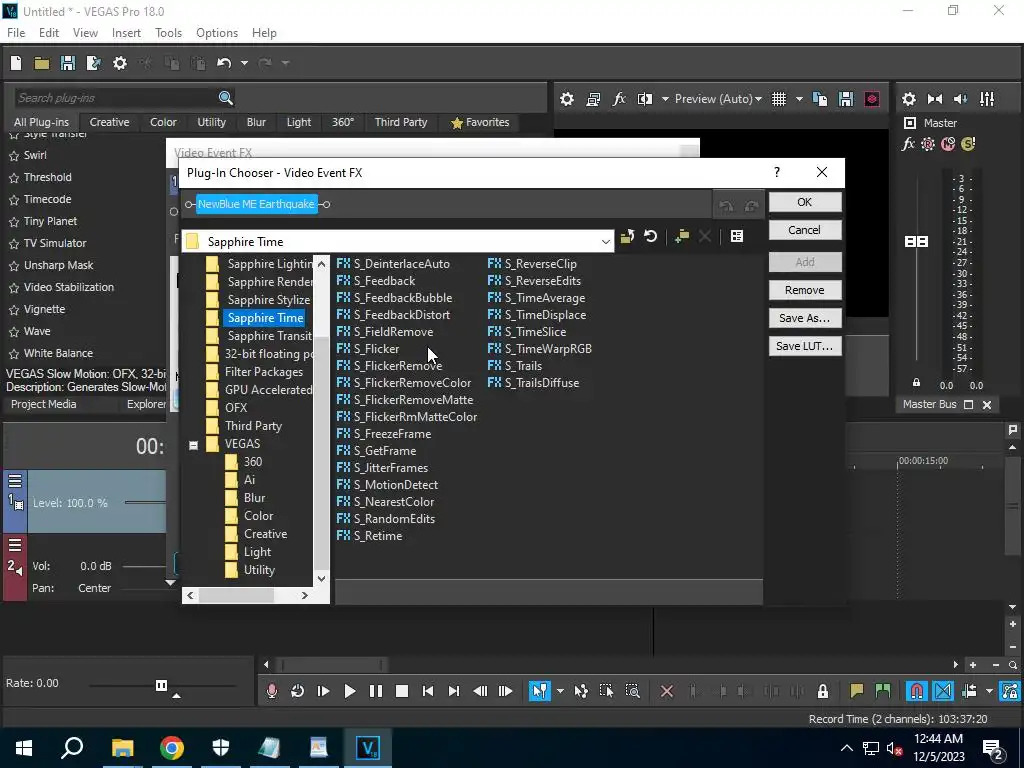
Task: Click the Pause button in transport bar
Action: click(x=376, y=691)
